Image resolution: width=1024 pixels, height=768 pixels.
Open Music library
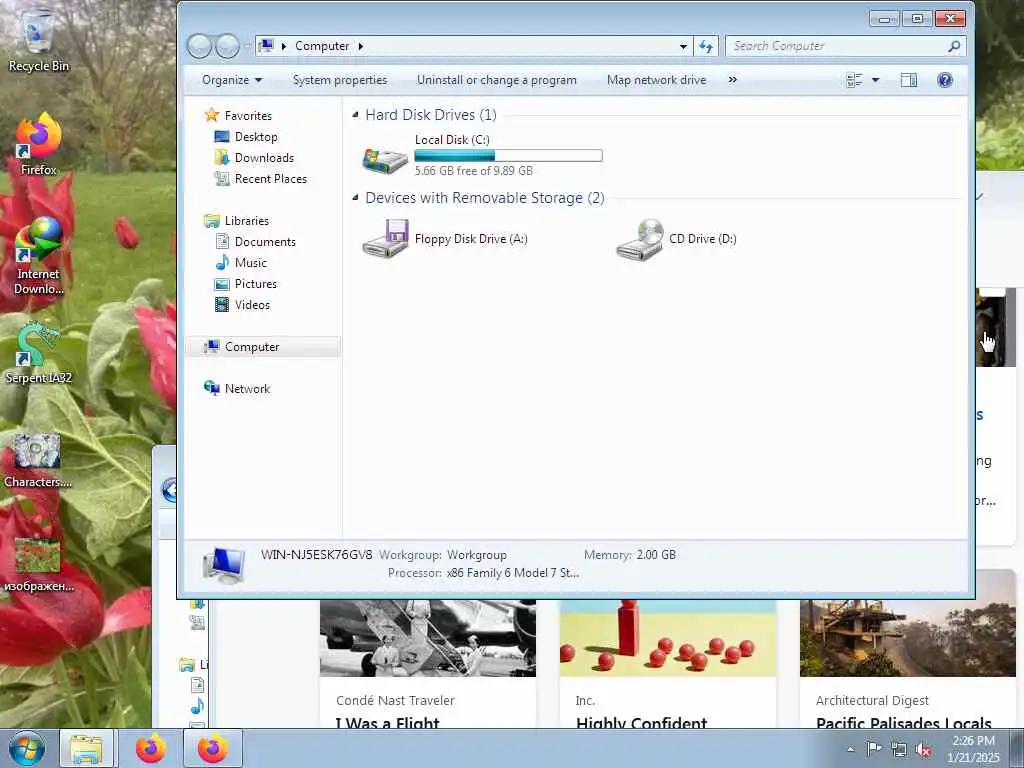251,263
